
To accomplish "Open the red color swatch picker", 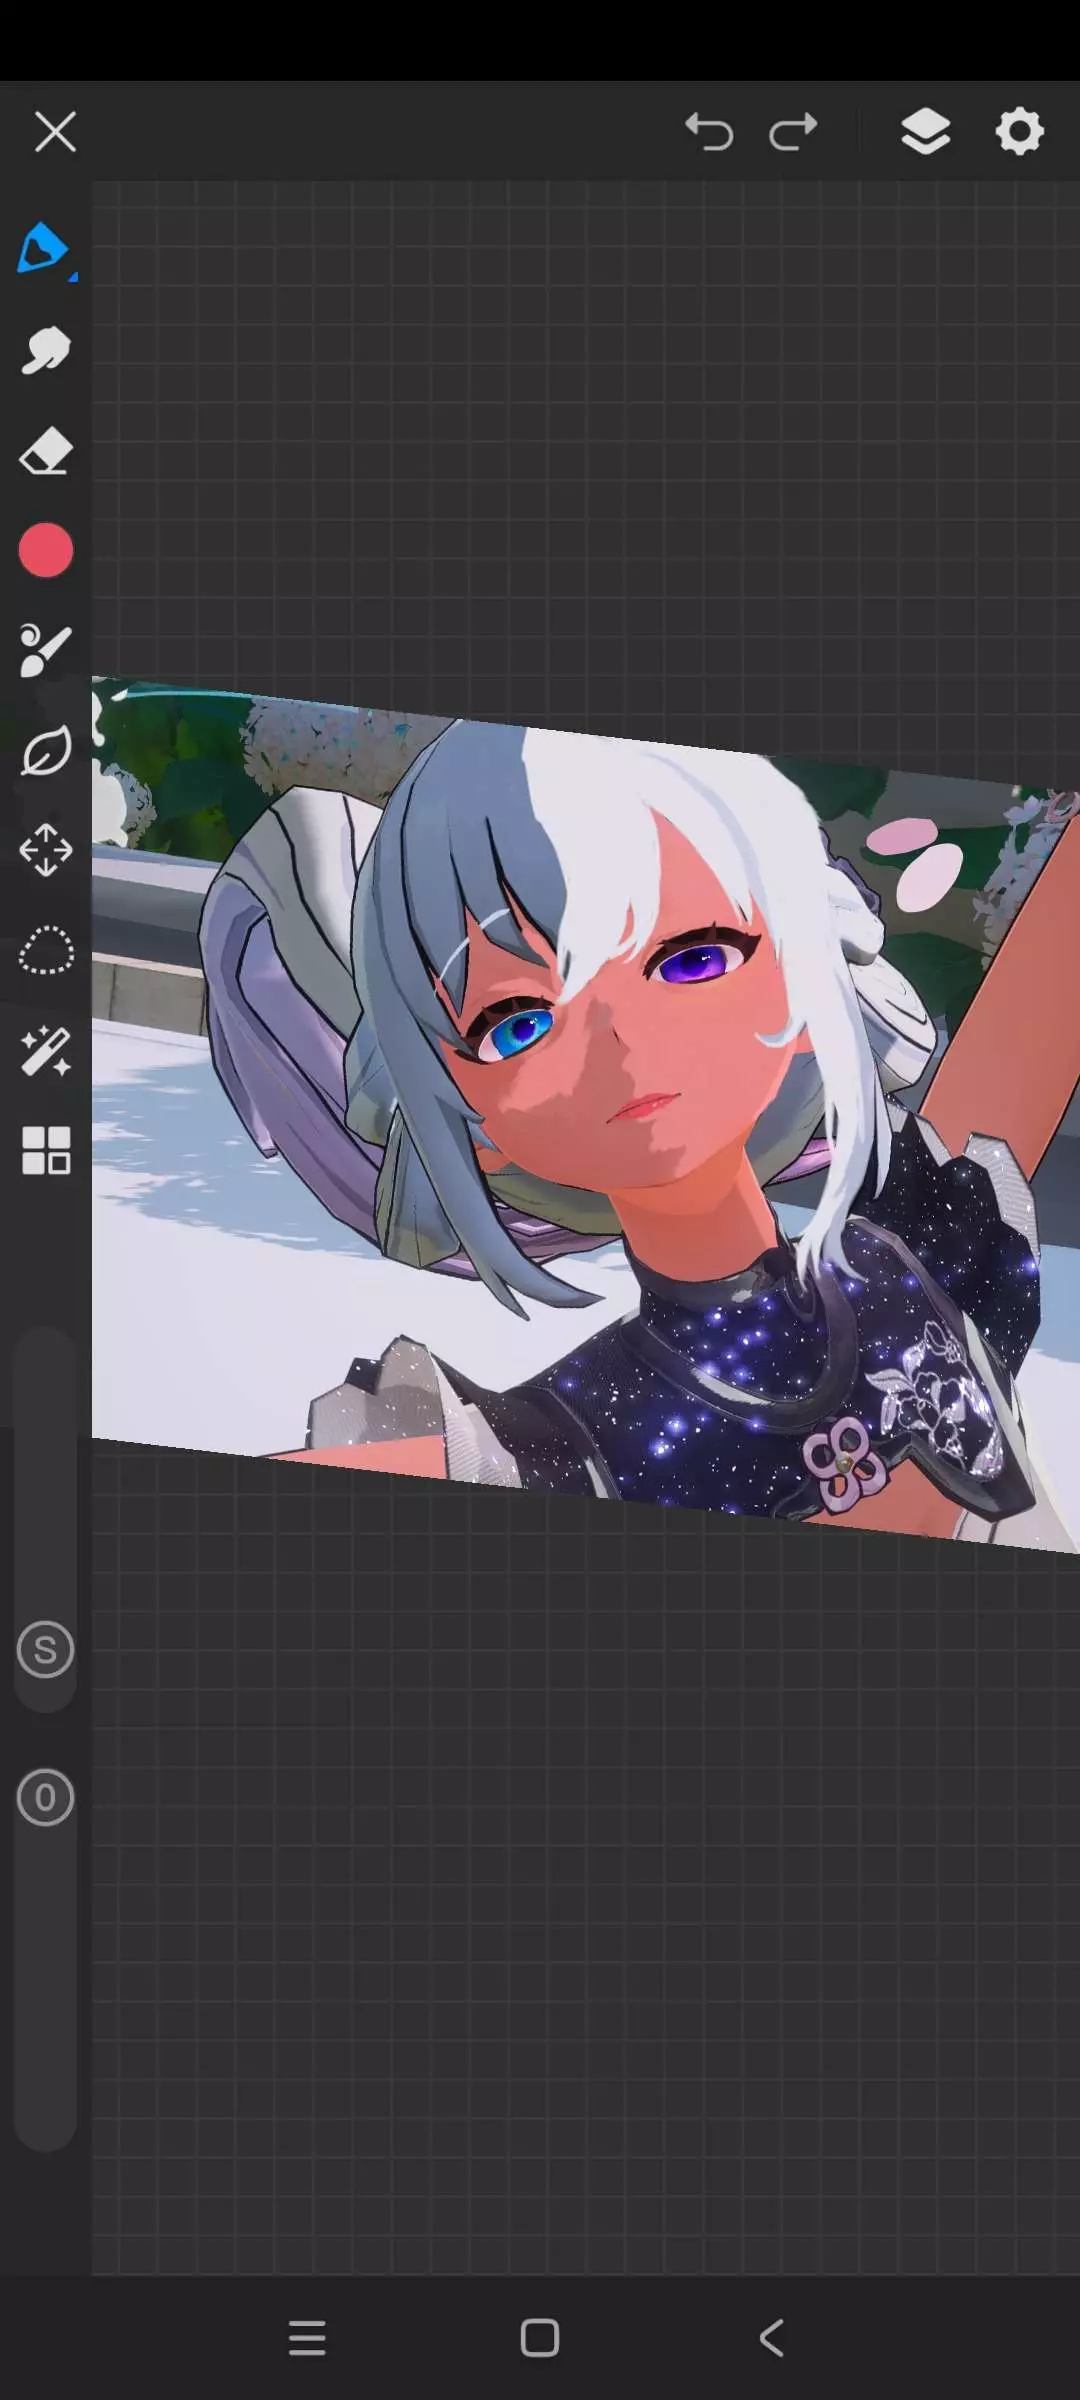I will [x=46, y=550].
